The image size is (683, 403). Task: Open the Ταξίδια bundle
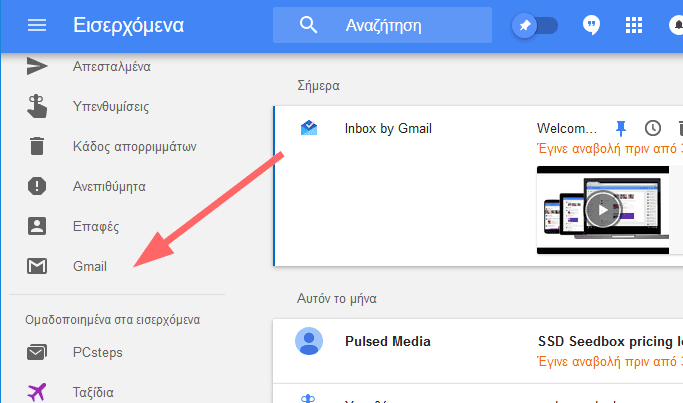pos(93,392)
